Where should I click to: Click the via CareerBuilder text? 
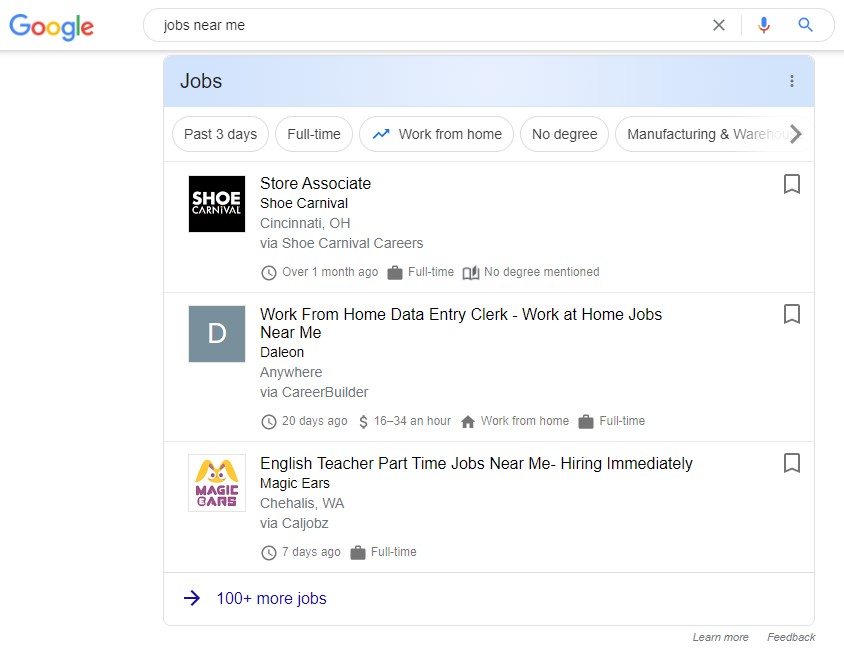[x=314, y=392]
